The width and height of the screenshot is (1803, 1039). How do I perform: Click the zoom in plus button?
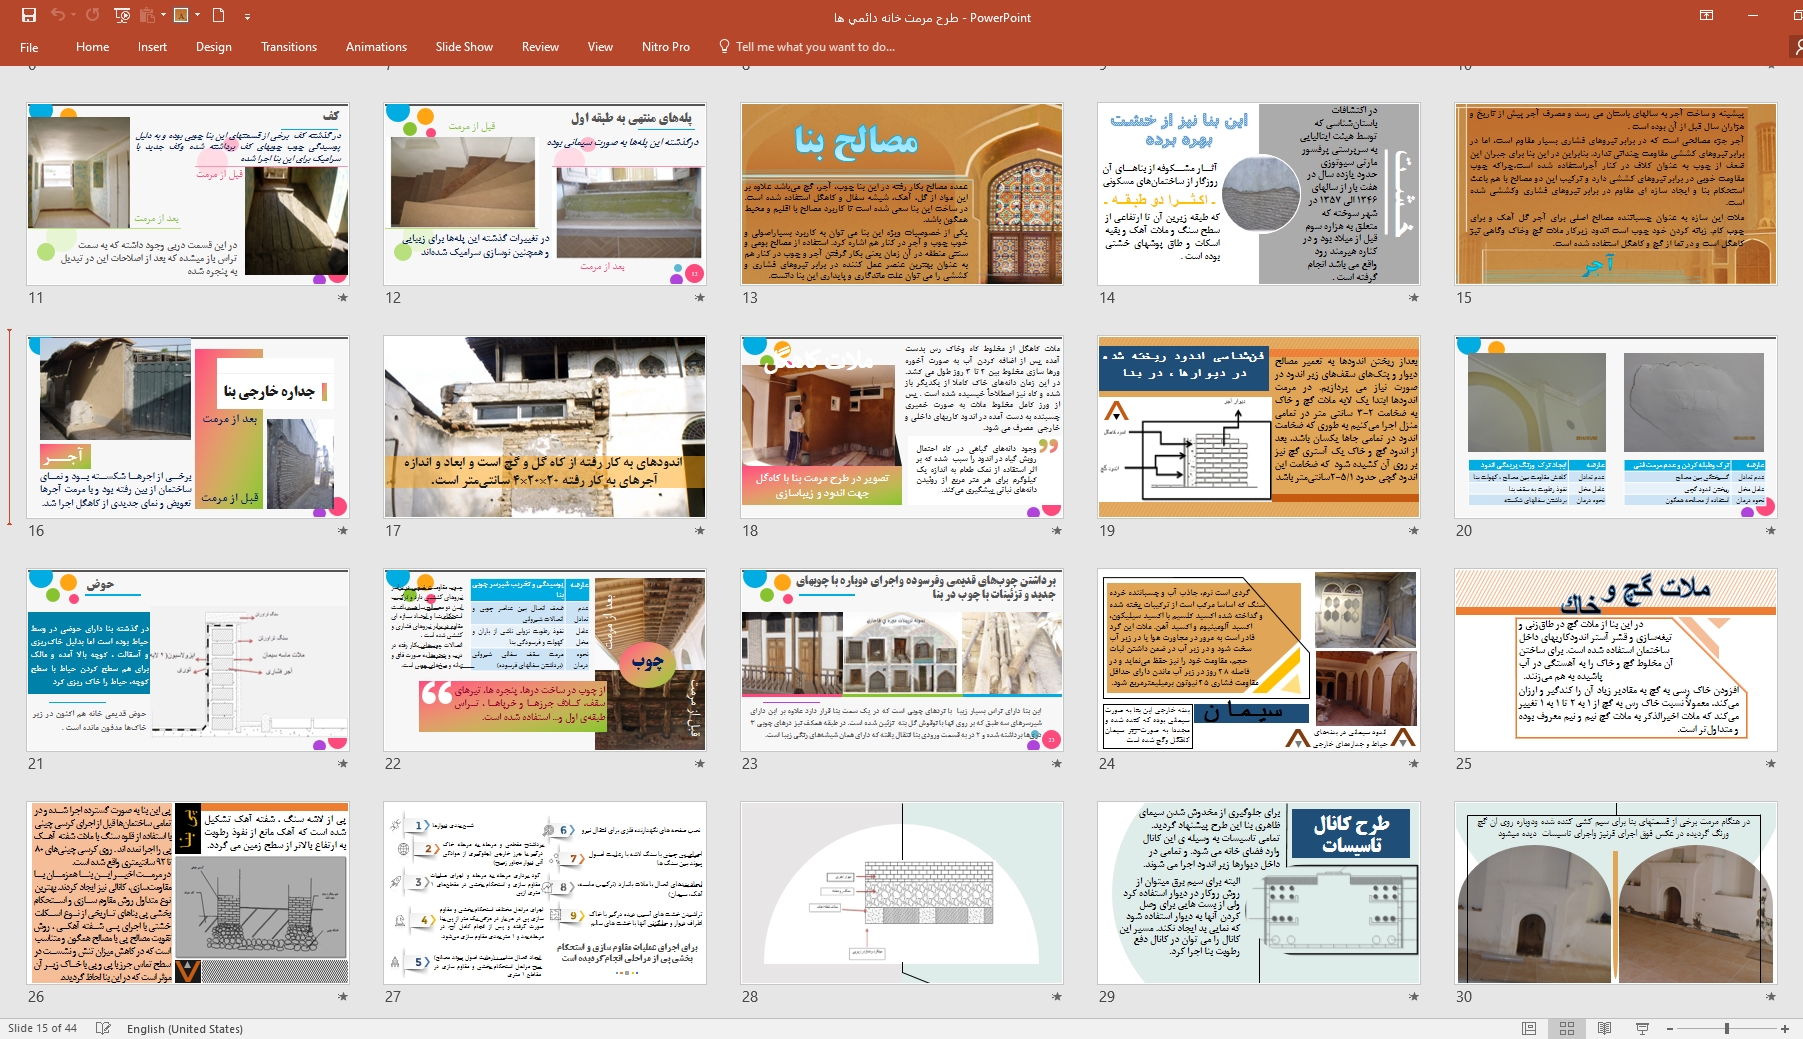pos(1785,1028)
